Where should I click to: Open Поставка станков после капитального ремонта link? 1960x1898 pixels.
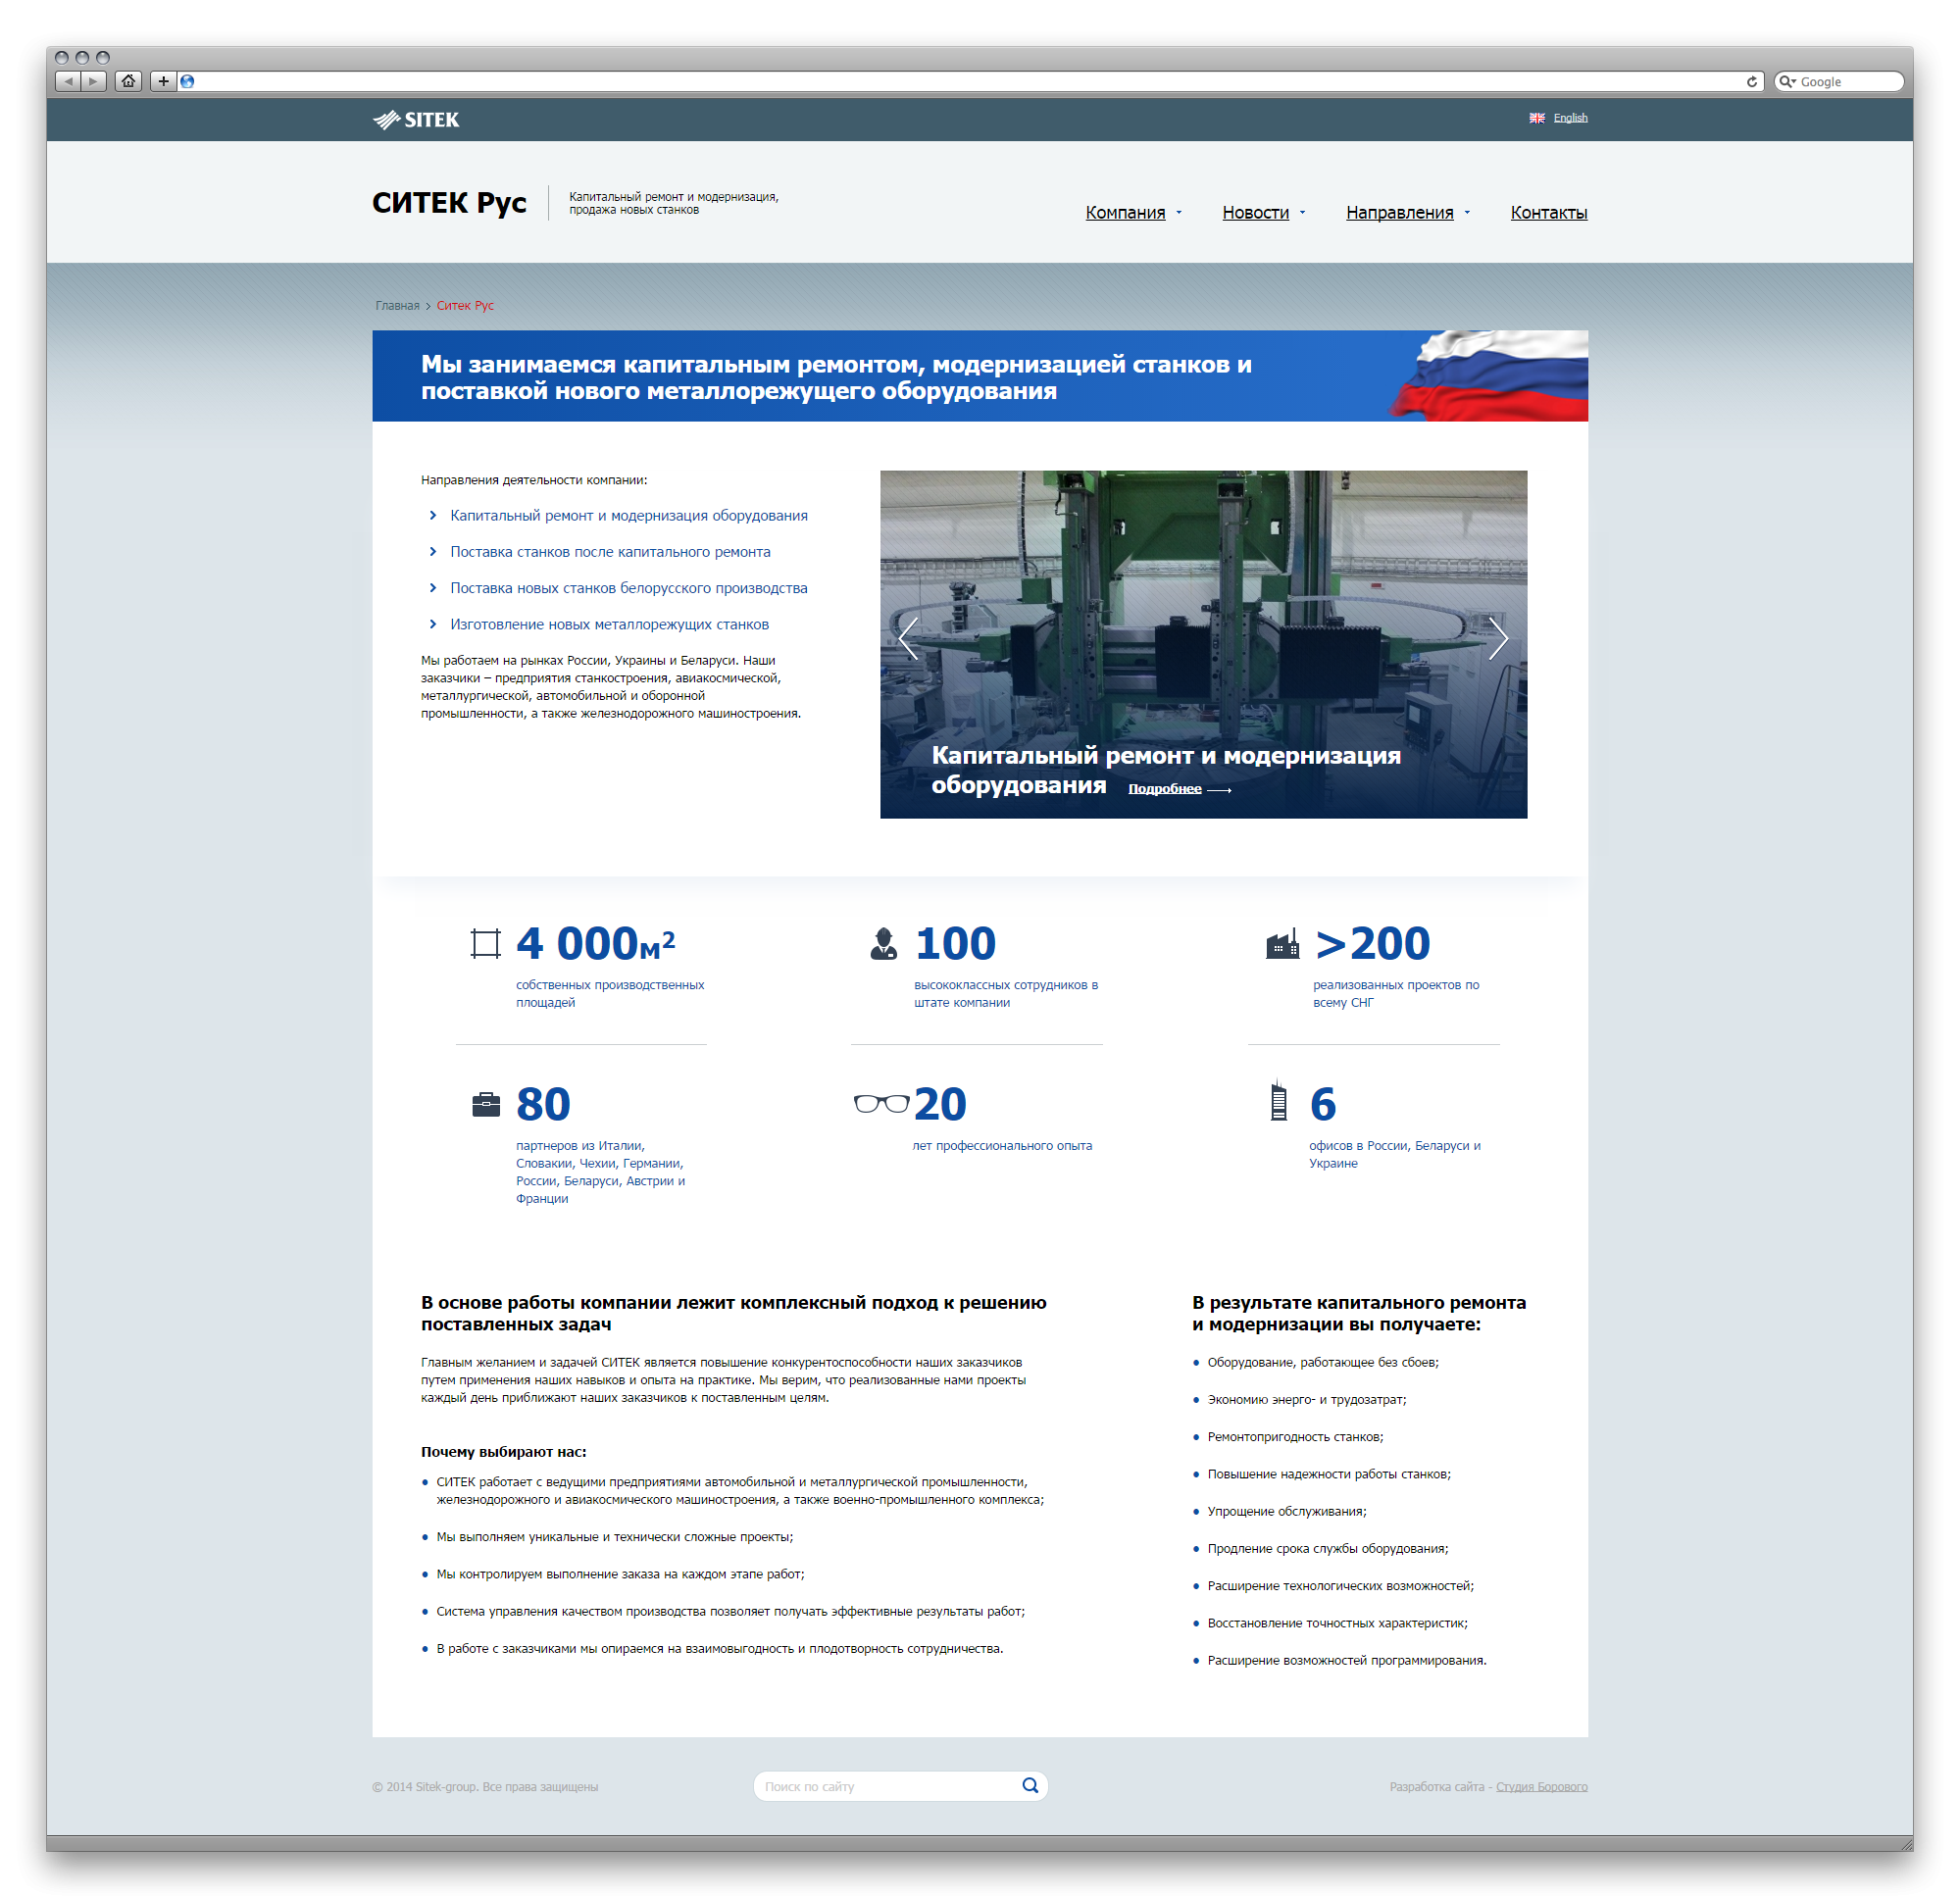610,552
